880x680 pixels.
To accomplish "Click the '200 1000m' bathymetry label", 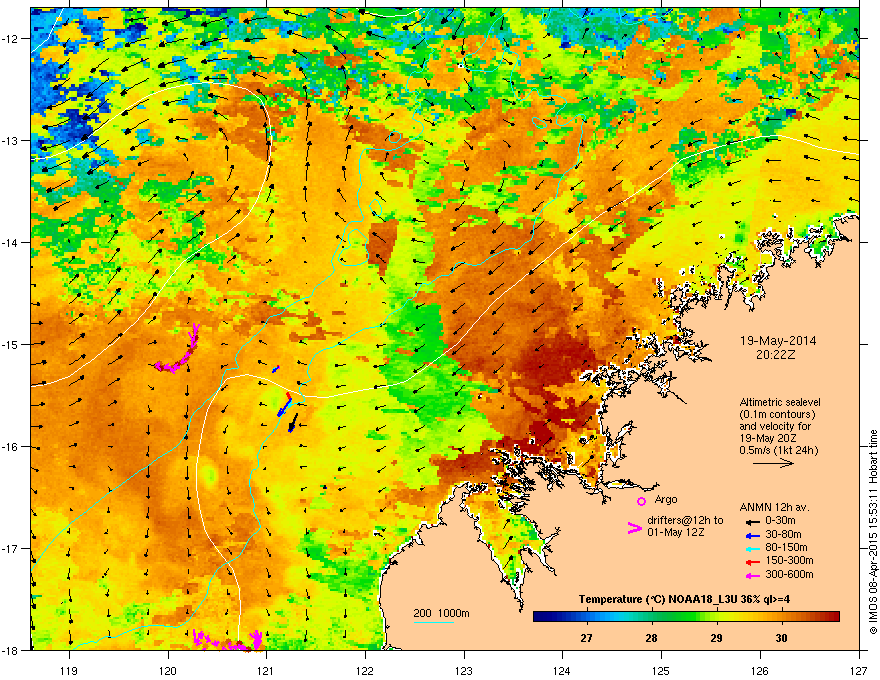I will 441,613.
